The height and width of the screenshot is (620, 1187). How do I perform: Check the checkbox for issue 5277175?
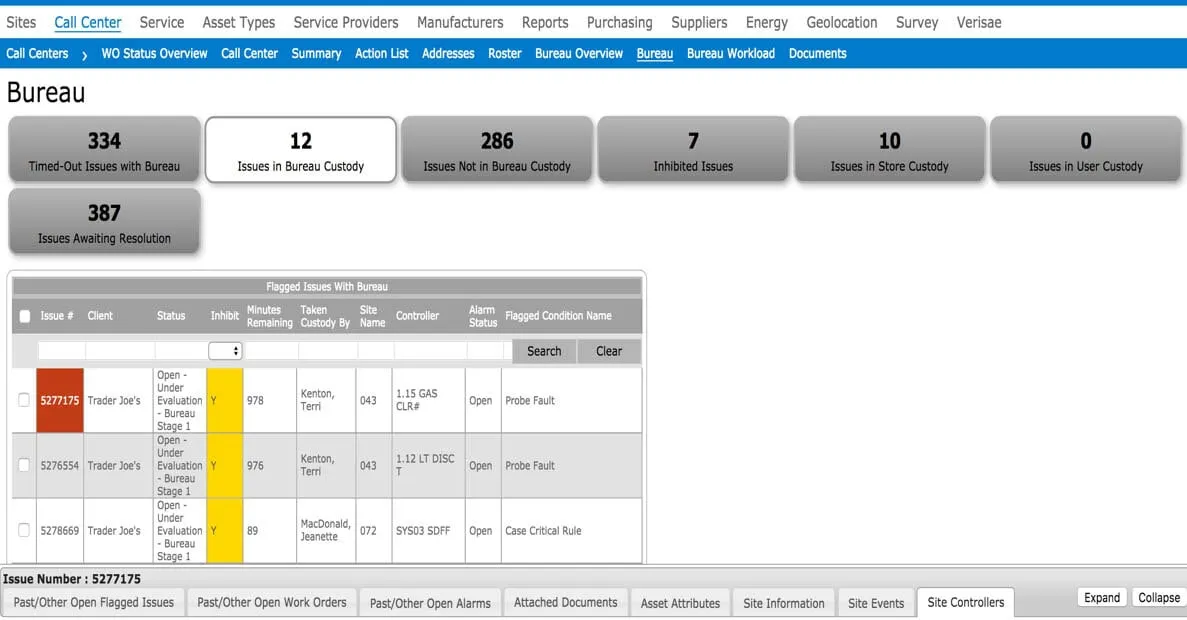24,399
